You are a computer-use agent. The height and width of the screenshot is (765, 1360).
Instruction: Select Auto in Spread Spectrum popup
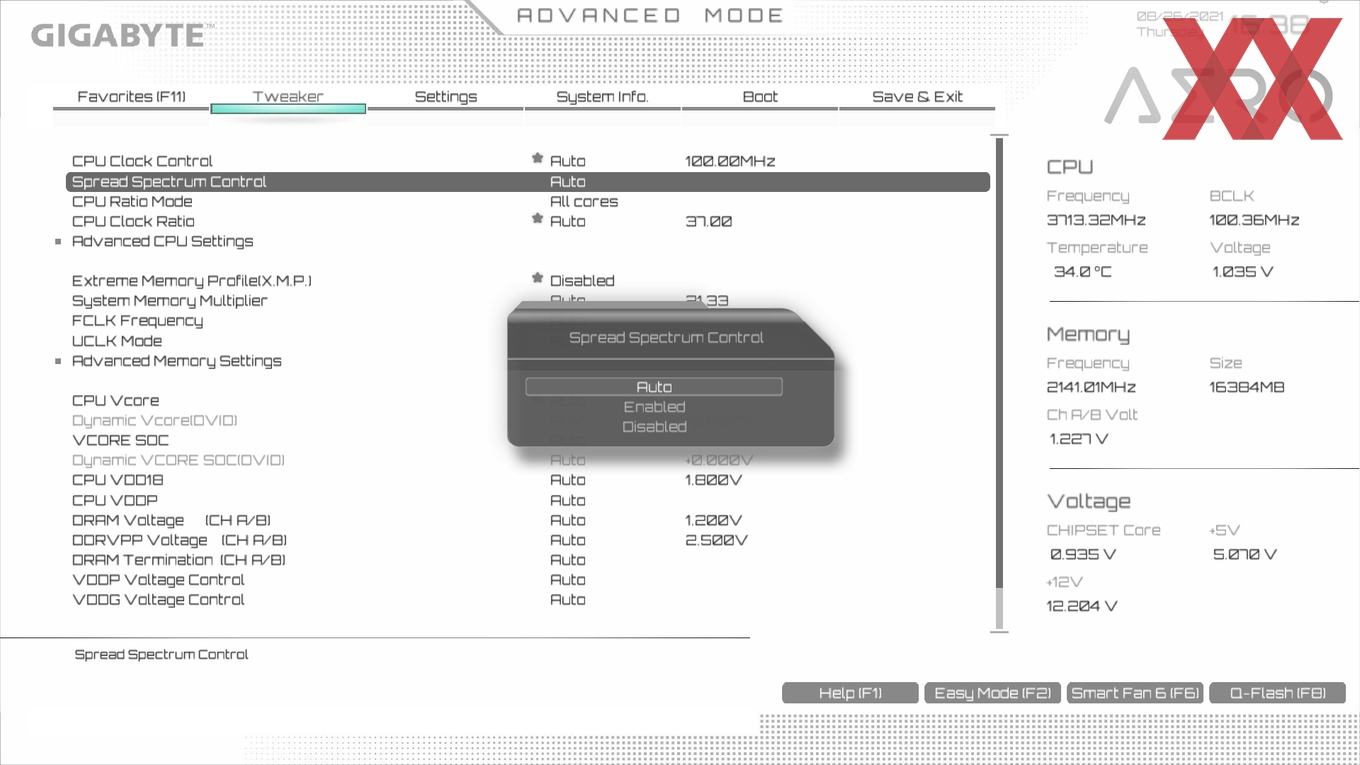tap(654, 387)
